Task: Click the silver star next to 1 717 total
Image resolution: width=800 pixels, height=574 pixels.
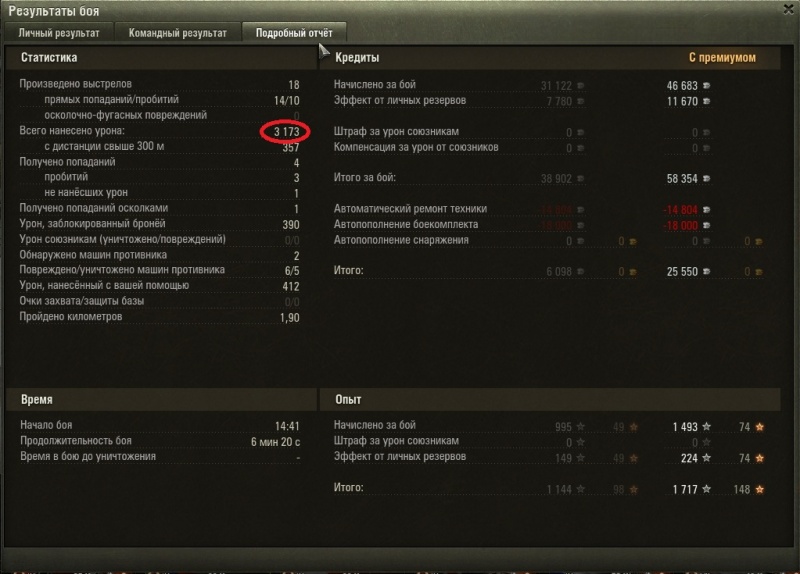Action: [x=707, y=489]
